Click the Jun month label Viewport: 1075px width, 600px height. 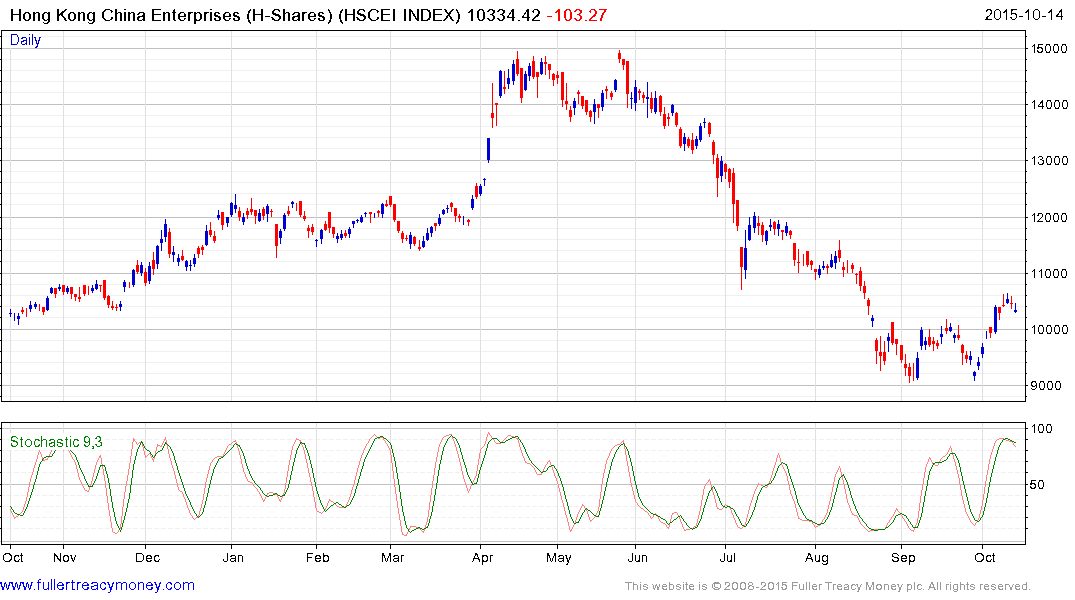coord(638,557)
